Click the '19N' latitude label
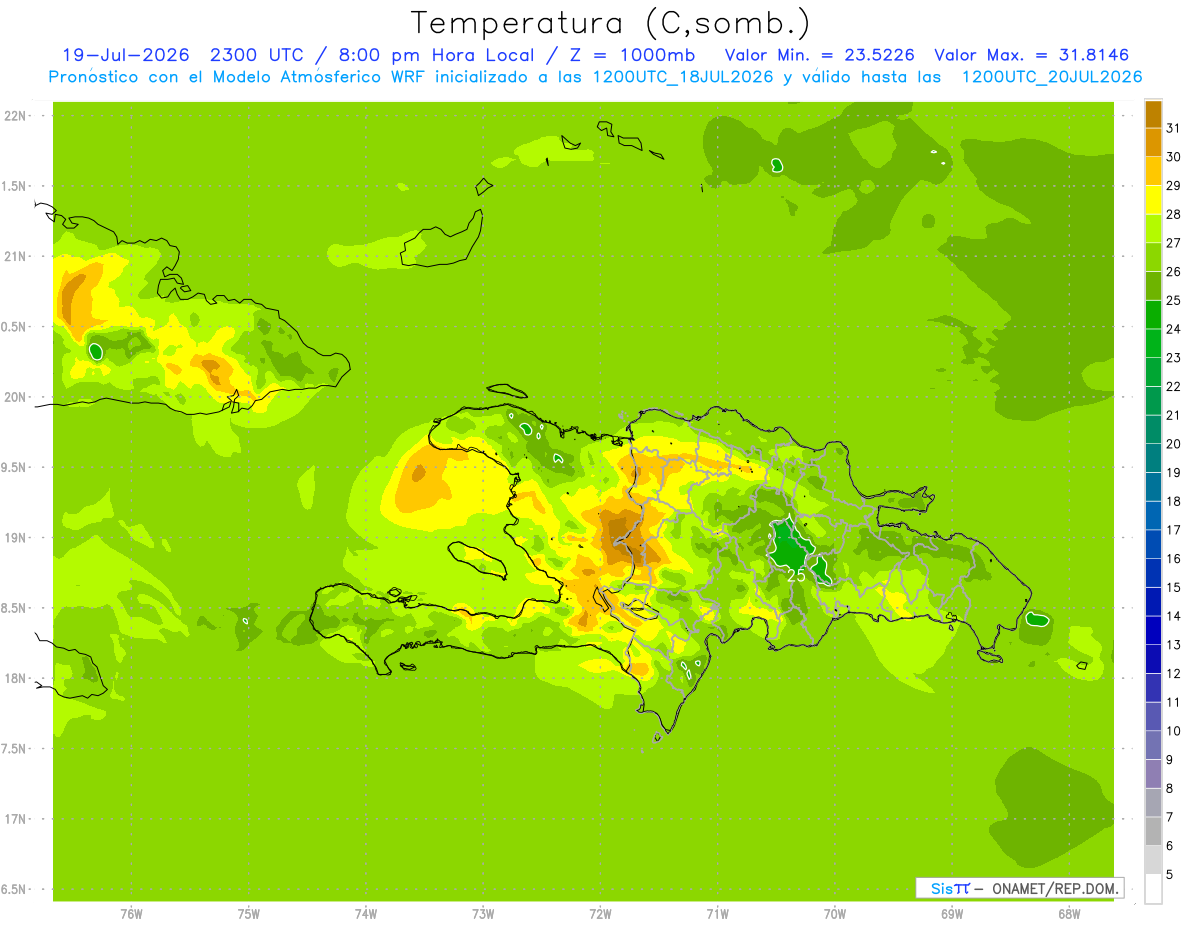The height and width of the screenshot is (927, 1200). [16, 538]
